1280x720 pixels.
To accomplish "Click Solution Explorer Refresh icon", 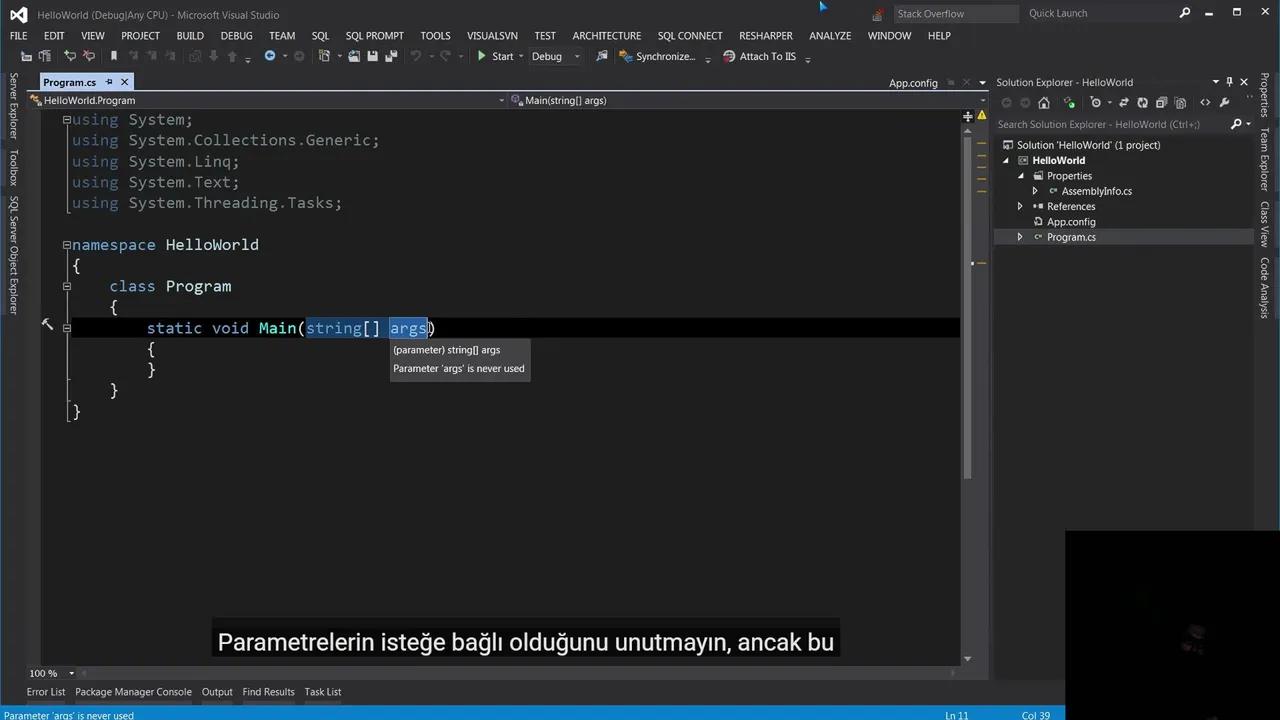I will click(x=1142, y=102).
